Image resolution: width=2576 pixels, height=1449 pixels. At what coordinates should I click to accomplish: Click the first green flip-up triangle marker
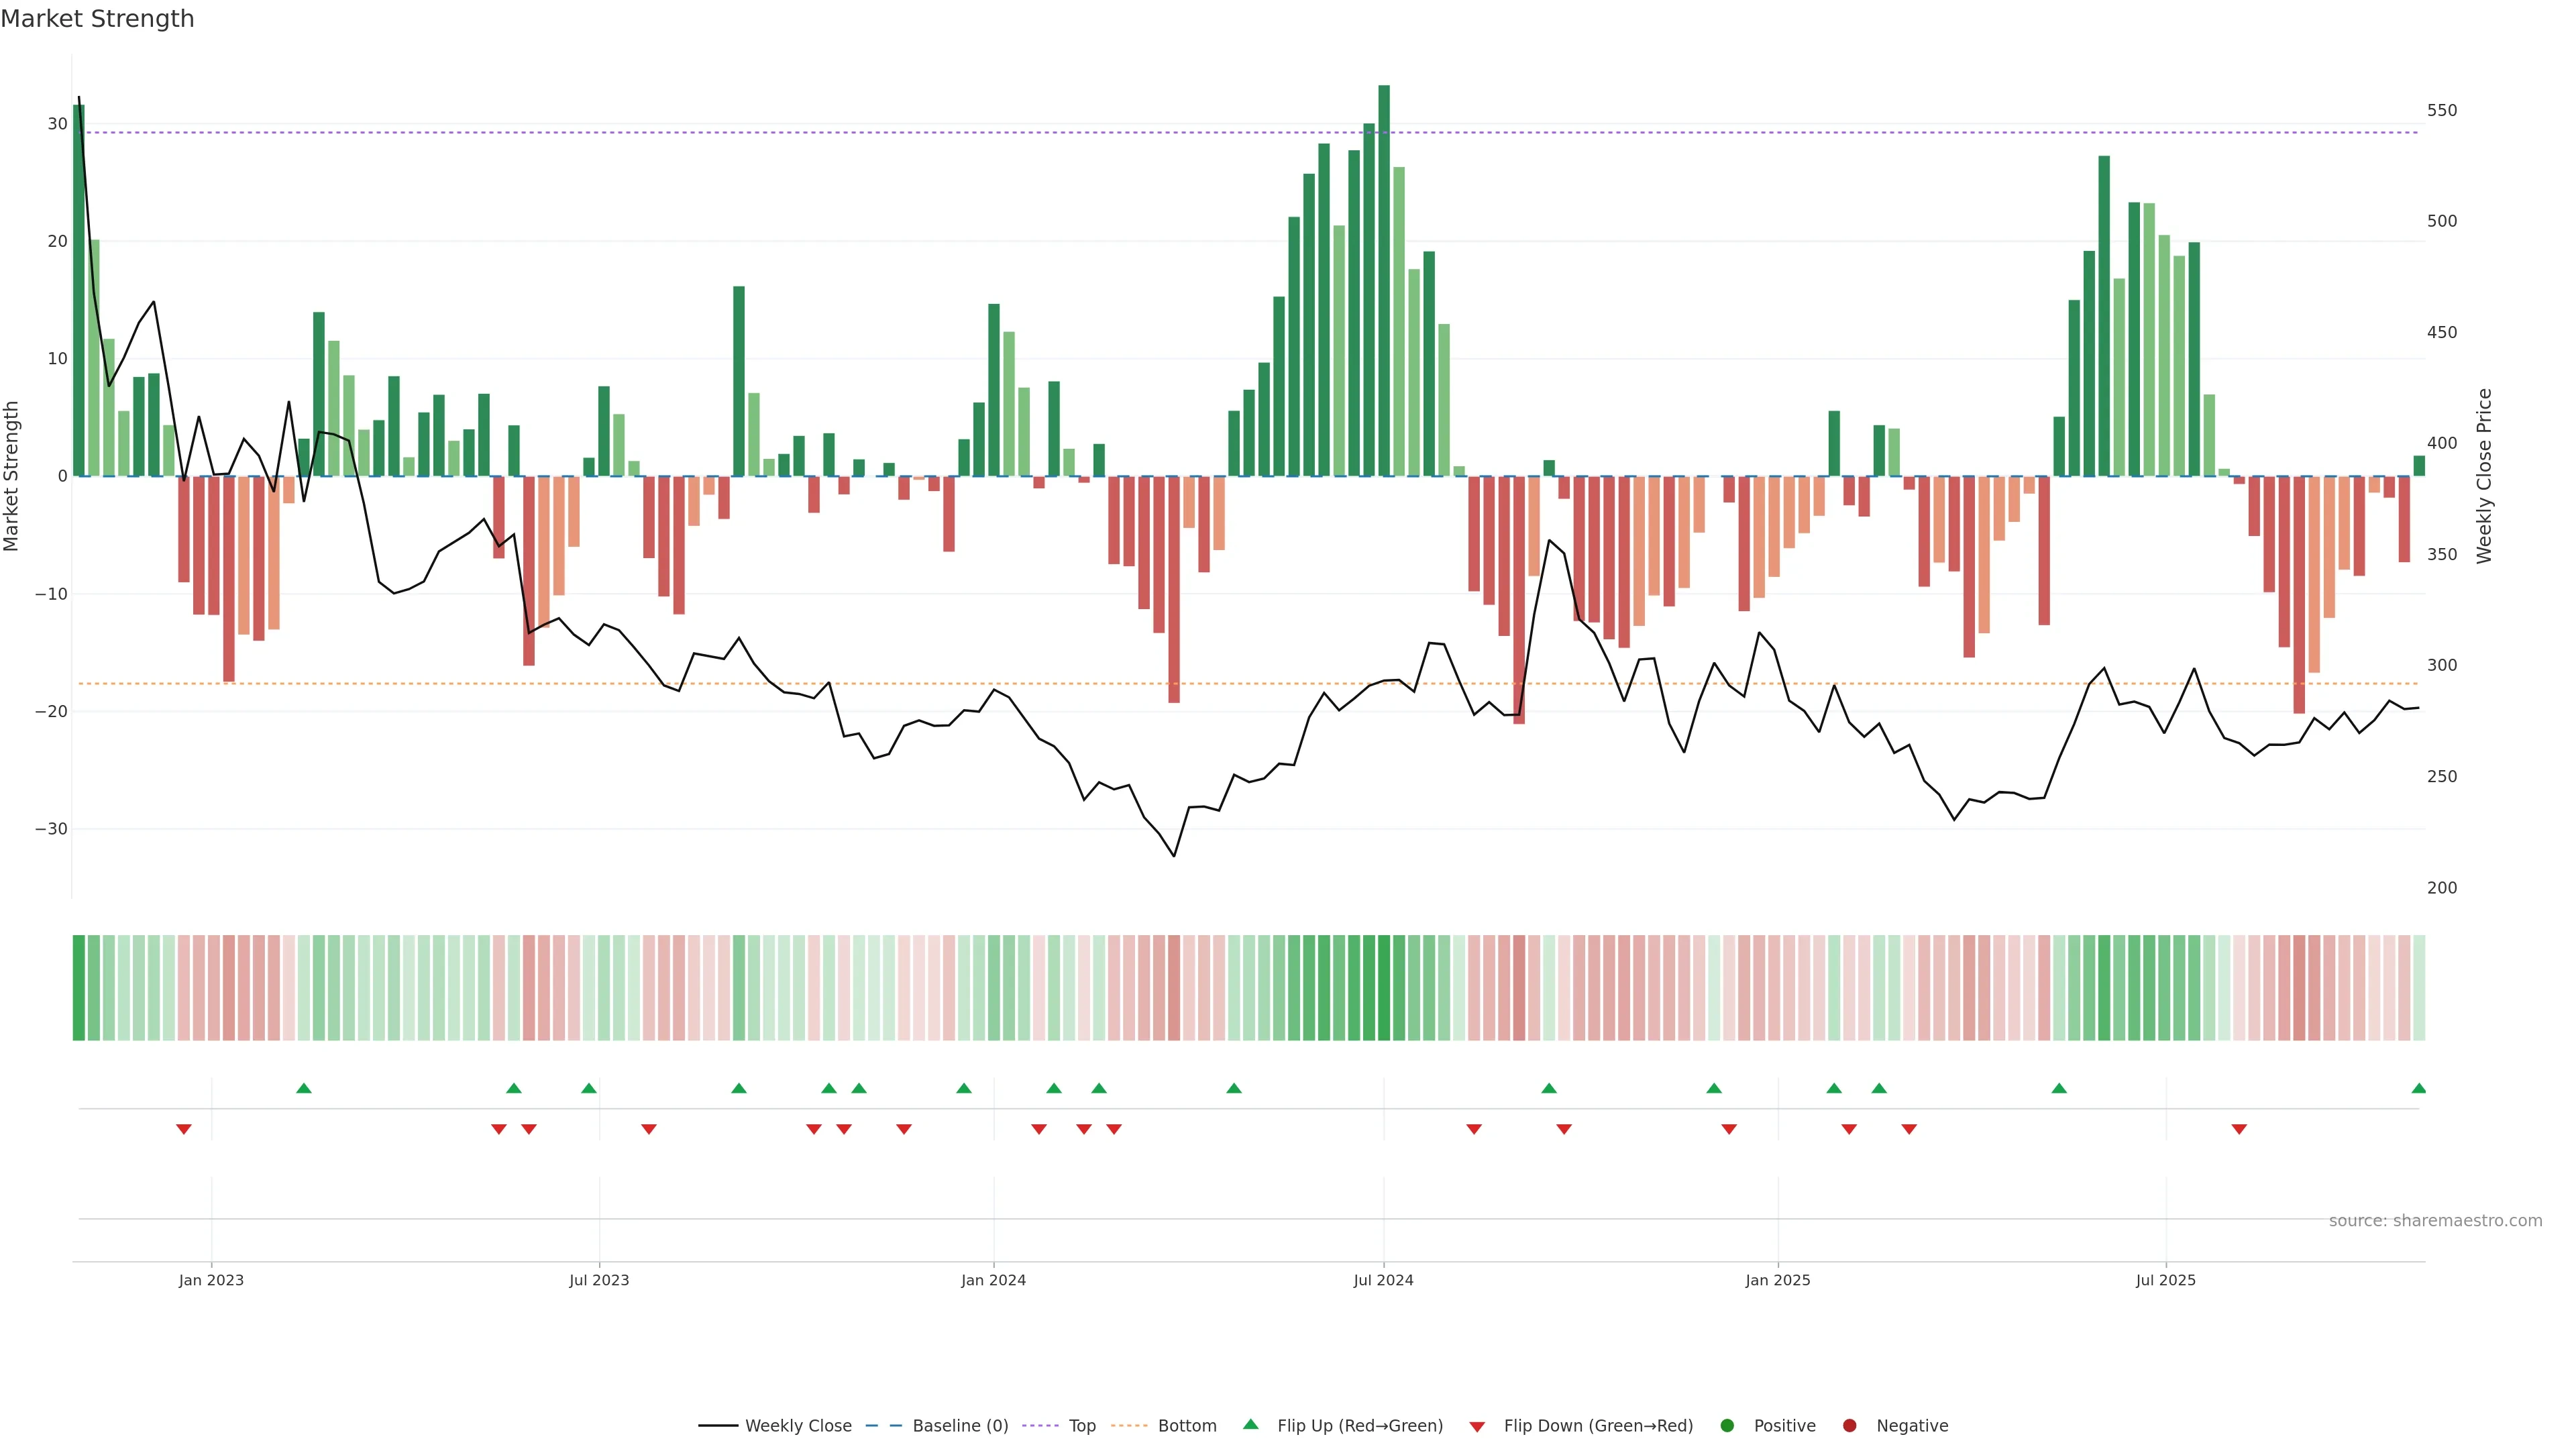304,1088
